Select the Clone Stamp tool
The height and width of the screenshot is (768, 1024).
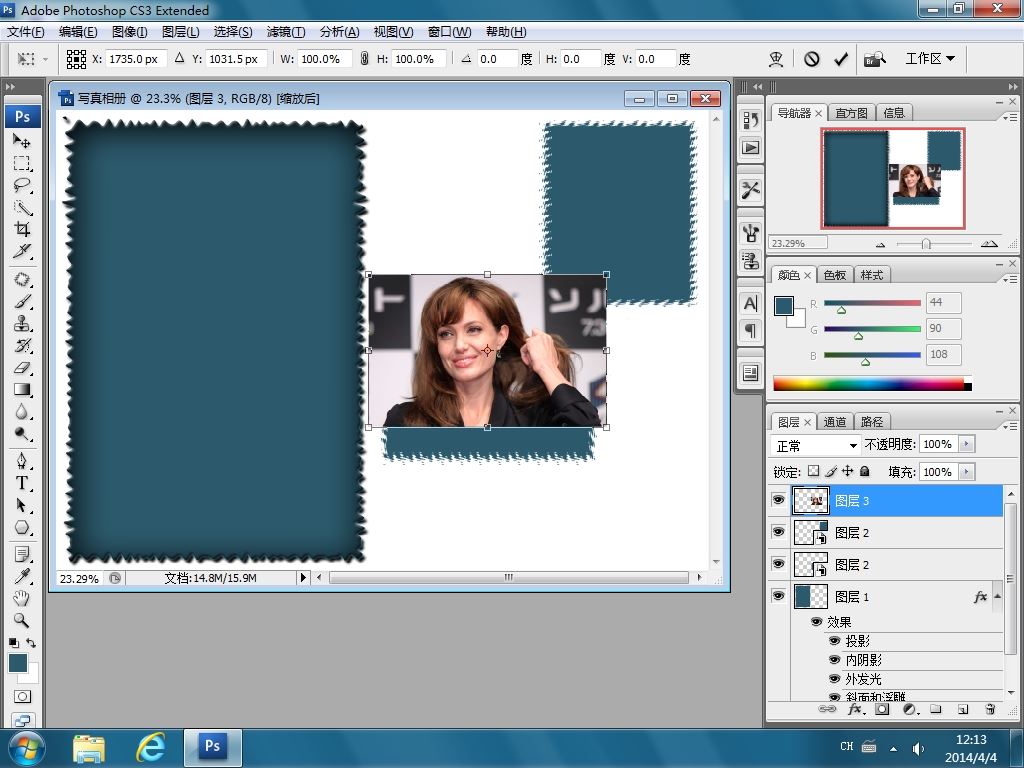point(22,324)
